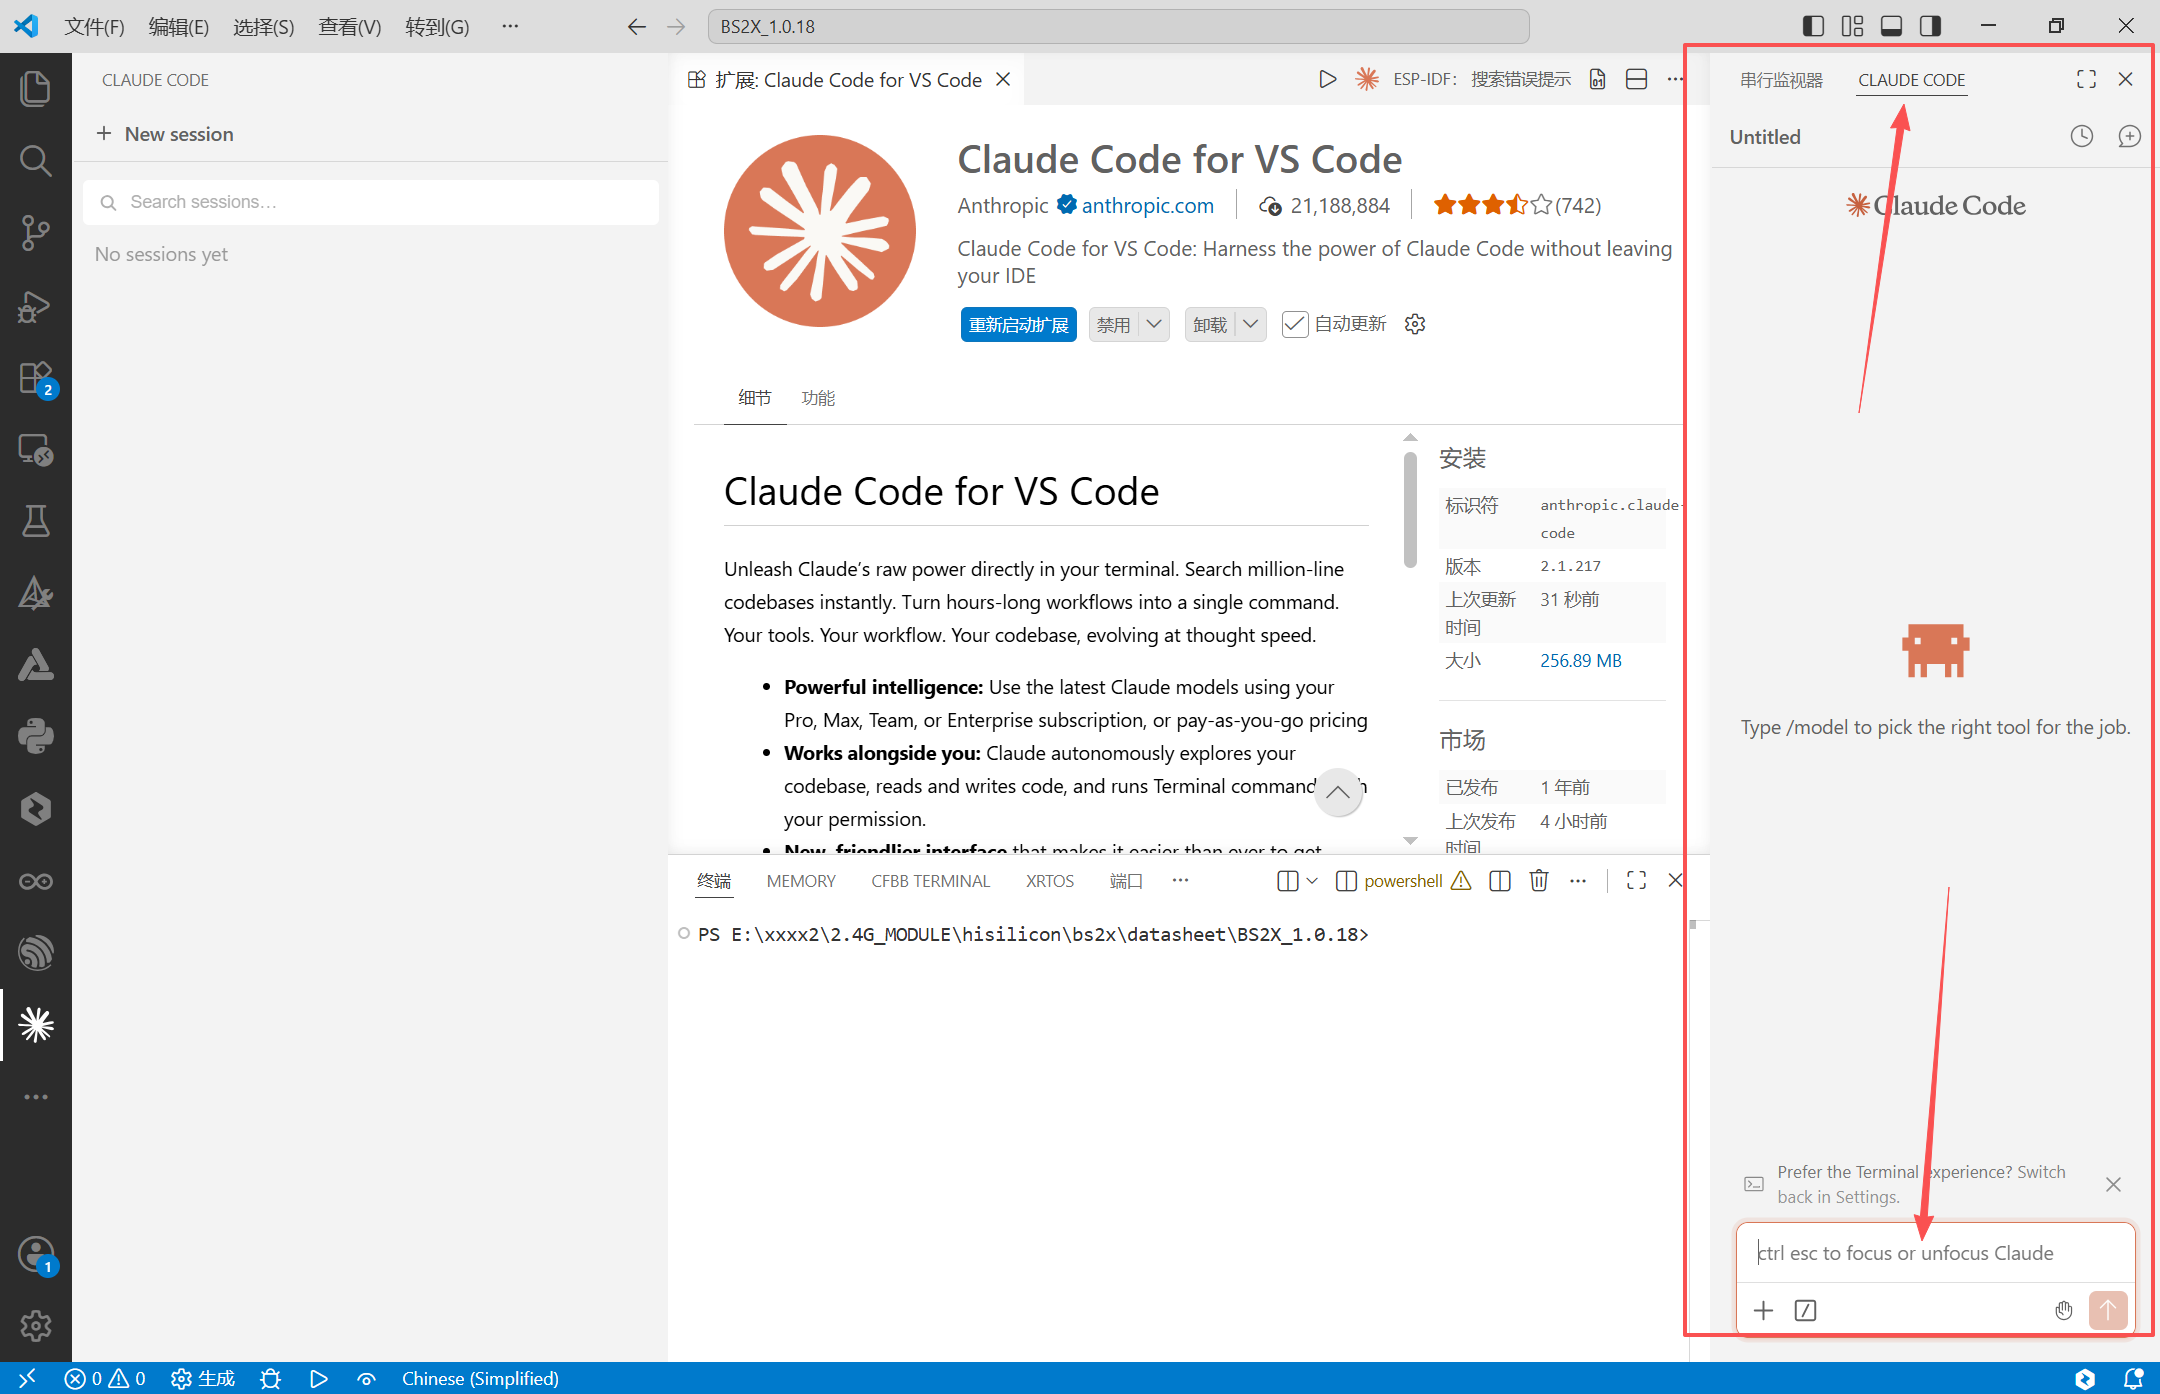Open session history clock icon
This screenshot has height=1394, width=2160.
(x=2082, y=136)
